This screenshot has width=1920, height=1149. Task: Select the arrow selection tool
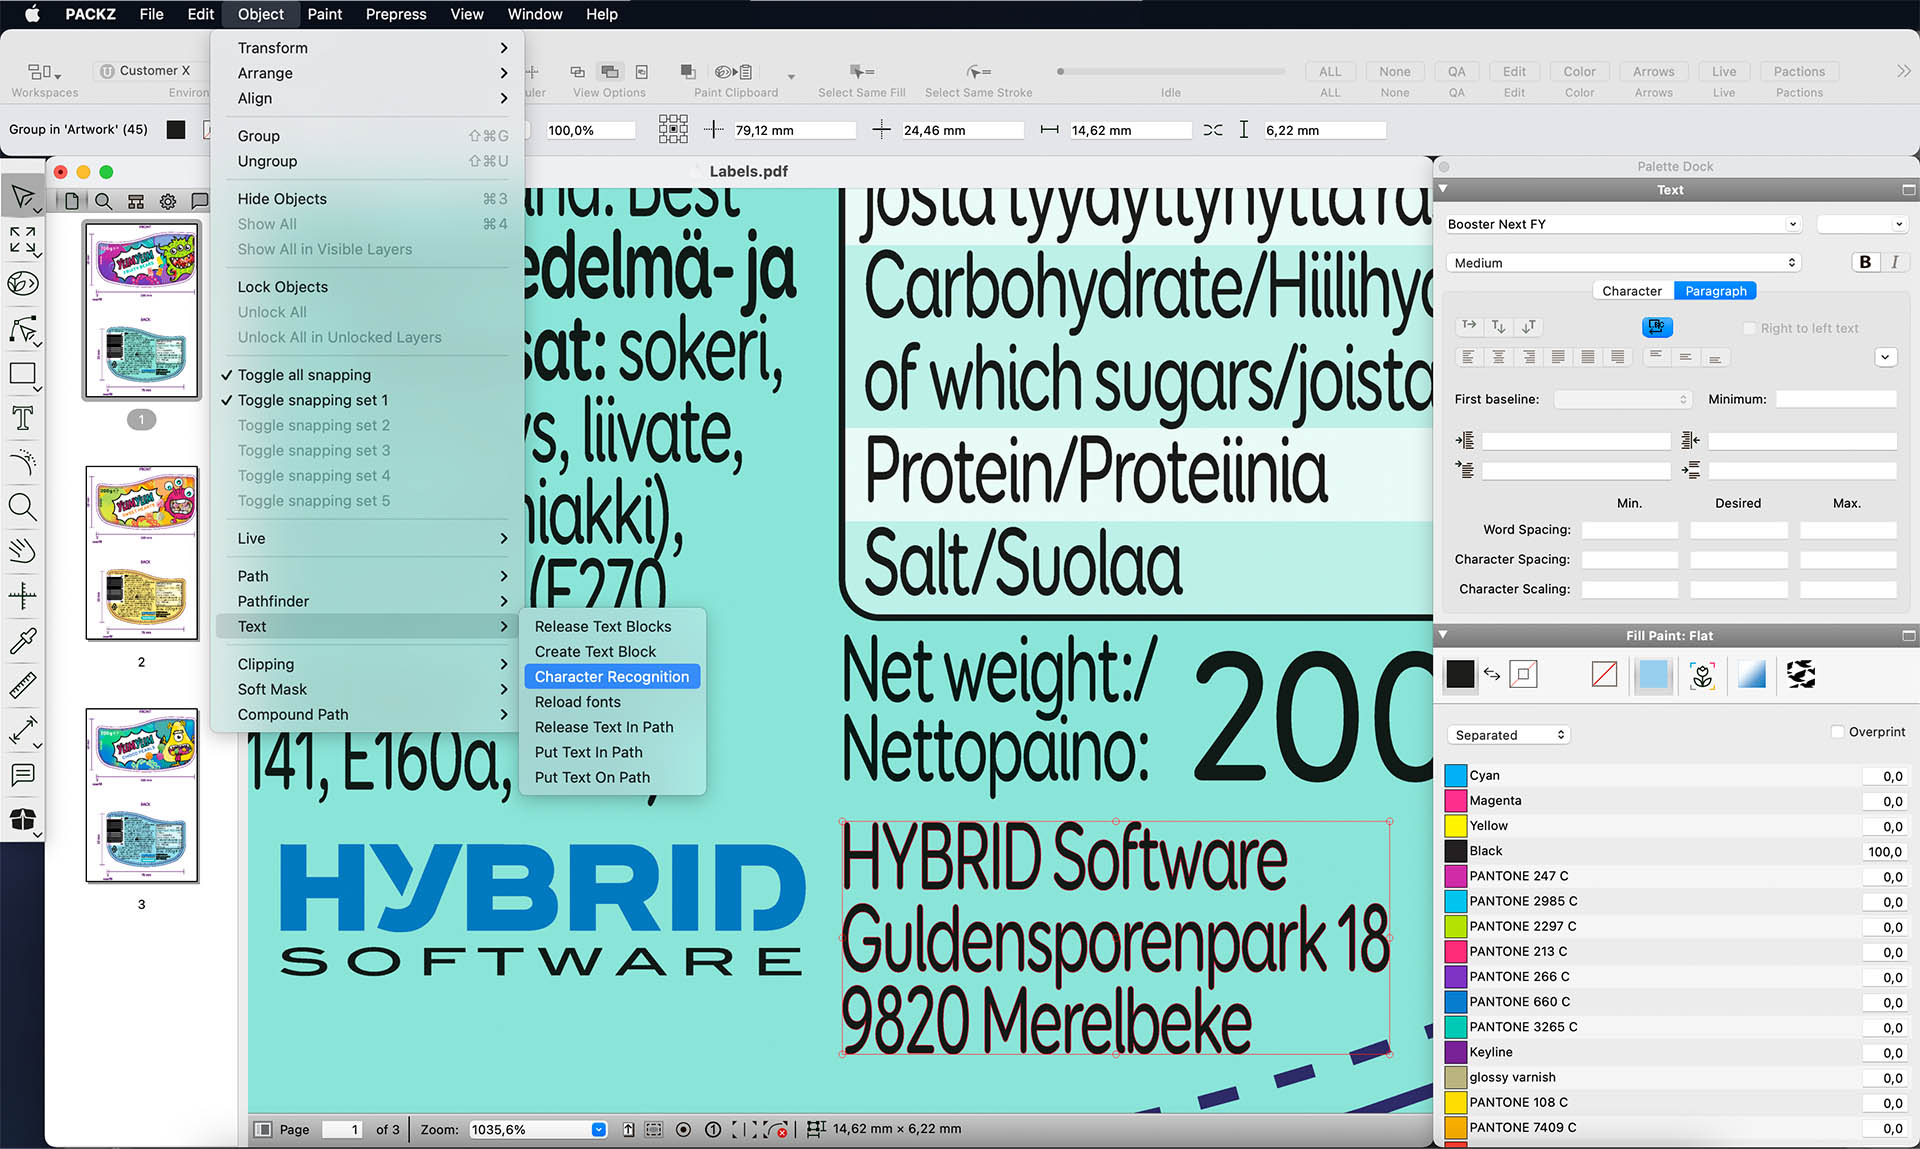click(x=22, y=195)
